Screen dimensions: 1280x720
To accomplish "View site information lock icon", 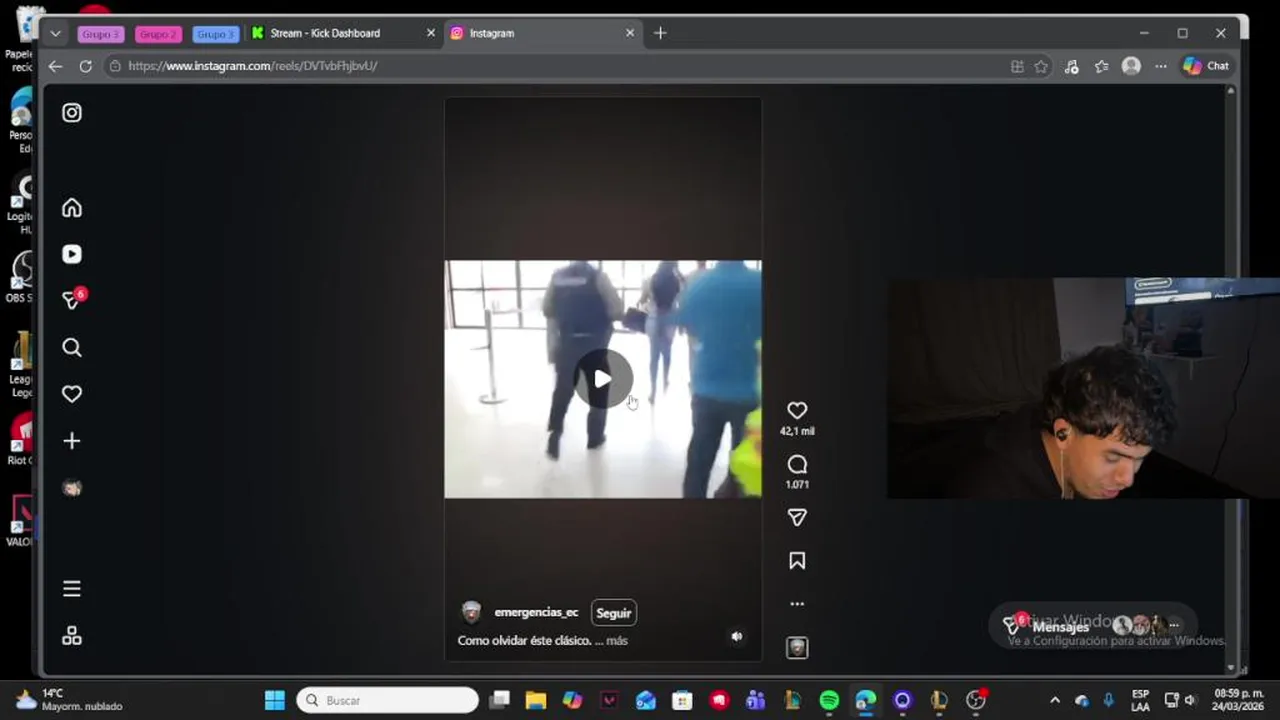I will (x=116, y=66).
